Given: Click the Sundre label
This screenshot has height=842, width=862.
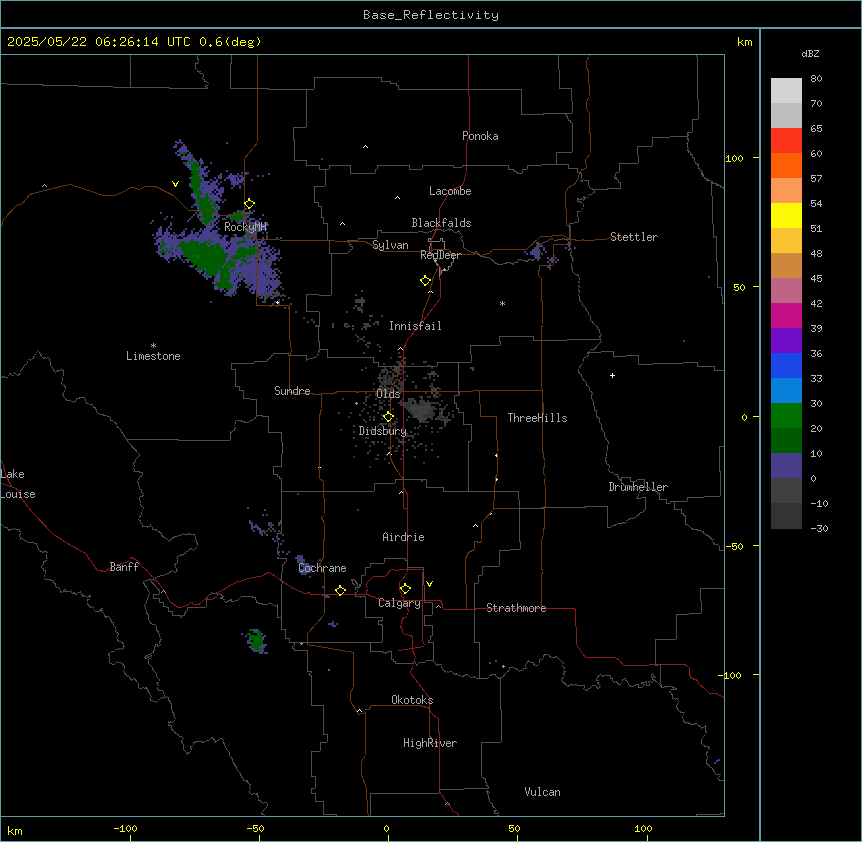Looking at the screenshot, I should (292, 391).
